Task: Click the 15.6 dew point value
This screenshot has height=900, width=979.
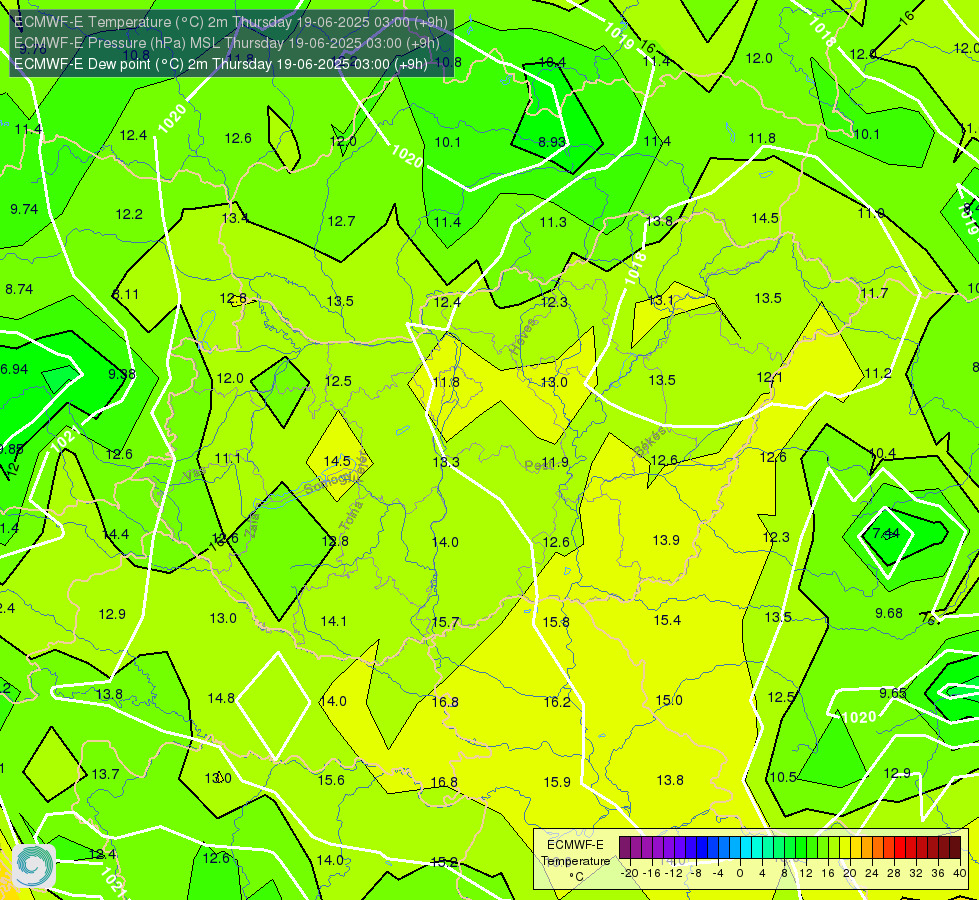Action: 331,780
